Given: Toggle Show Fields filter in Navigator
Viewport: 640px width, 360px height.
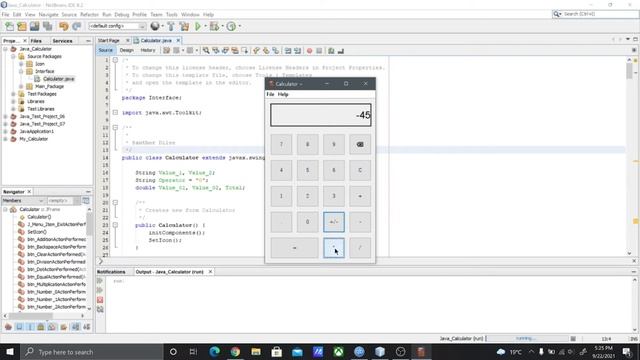Looking at the screenshot, I should (x=19, y=327).
